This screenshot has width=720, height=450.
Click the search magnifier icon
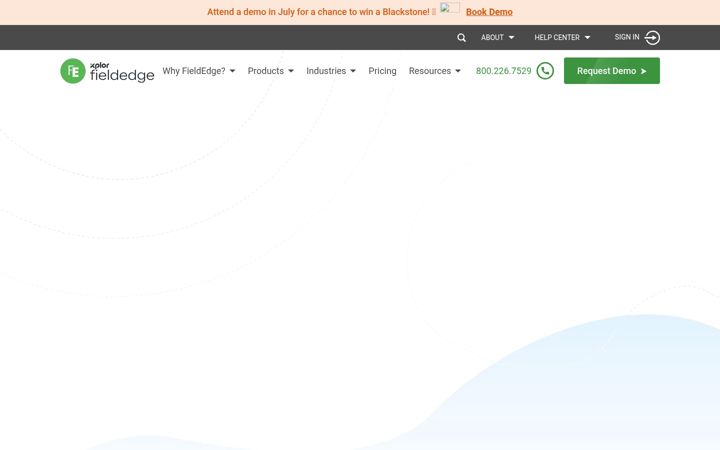(461, 38)
